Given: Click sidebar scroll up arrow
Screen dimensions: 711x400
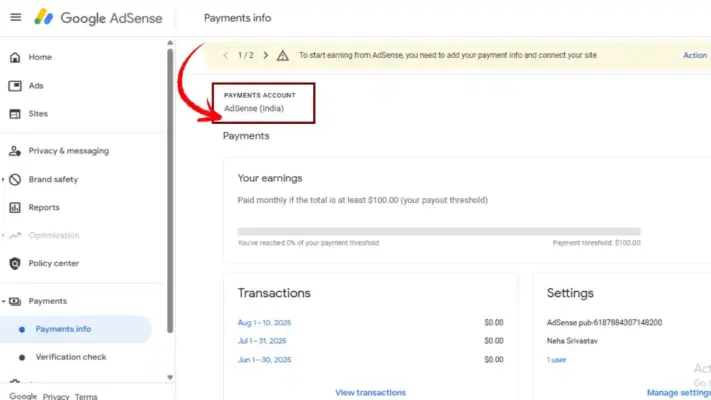Looking at the screenshot, I should (x=170, y=43).
